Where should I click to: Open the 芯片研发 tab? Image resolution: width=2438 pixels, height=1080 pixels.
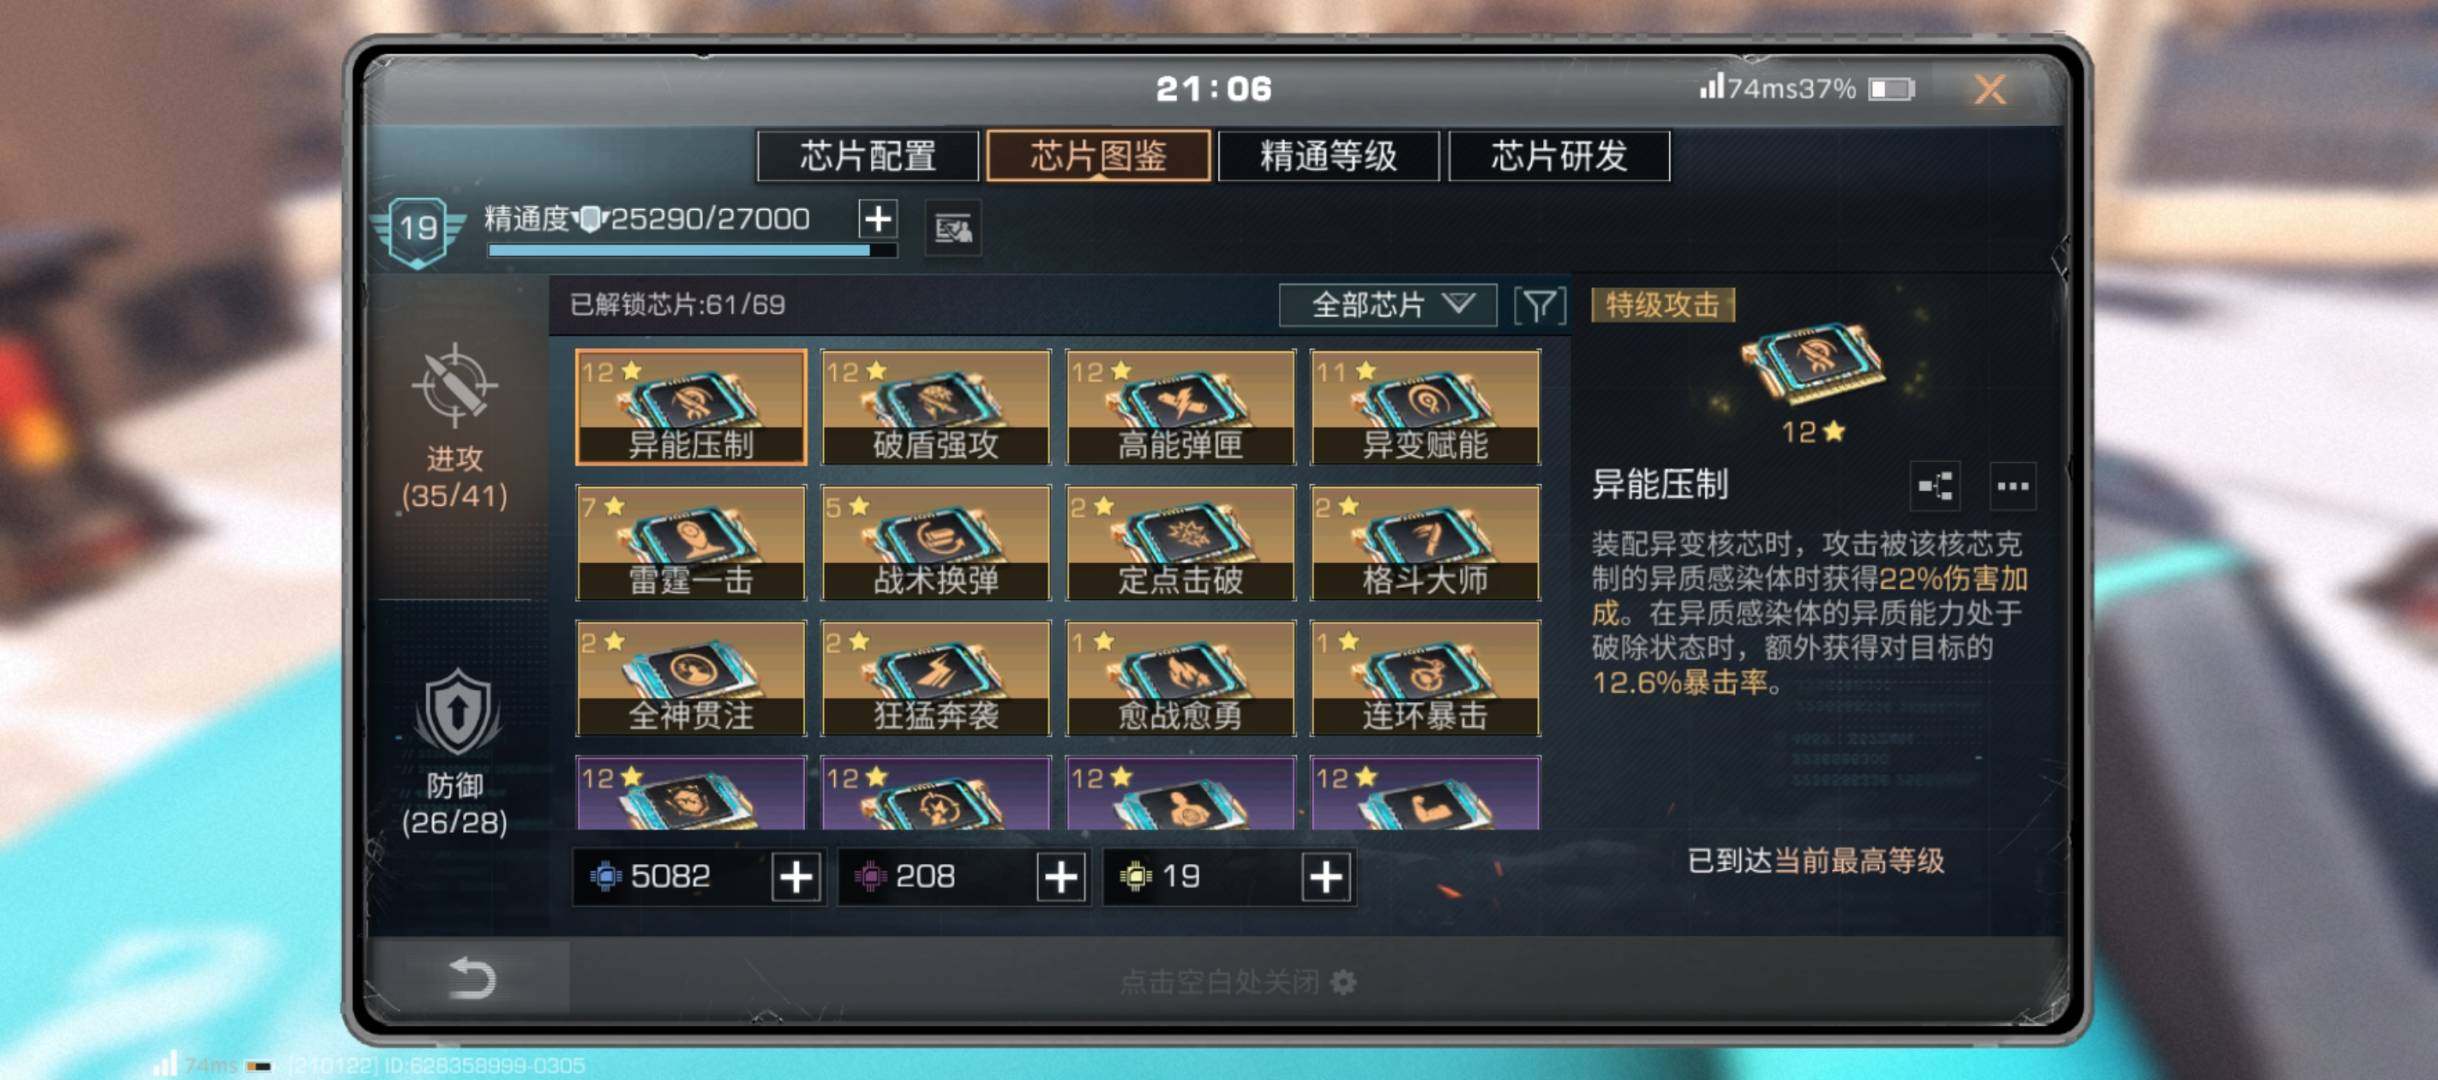(x=1559, y=156)
